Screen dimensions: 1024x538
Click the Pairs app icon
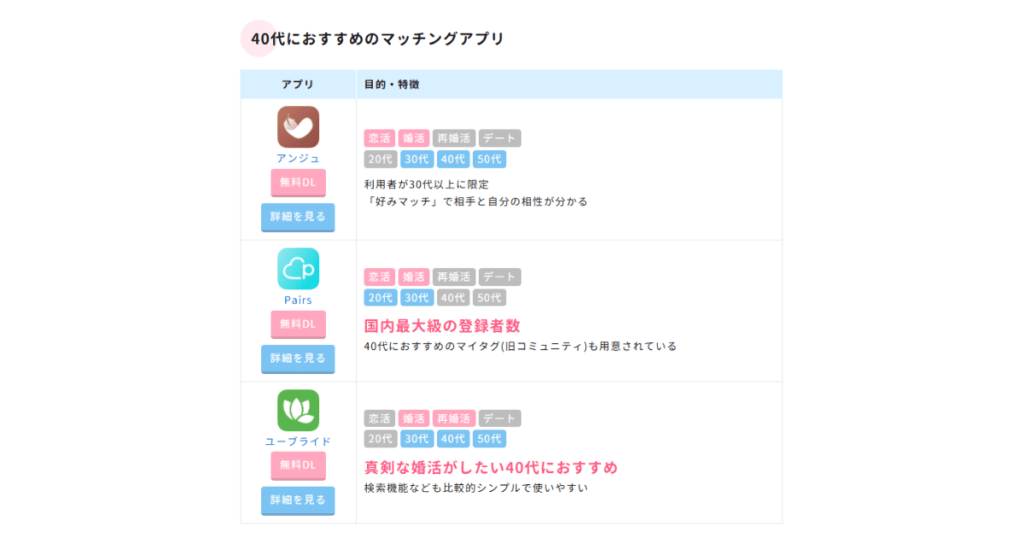[298, 268]
